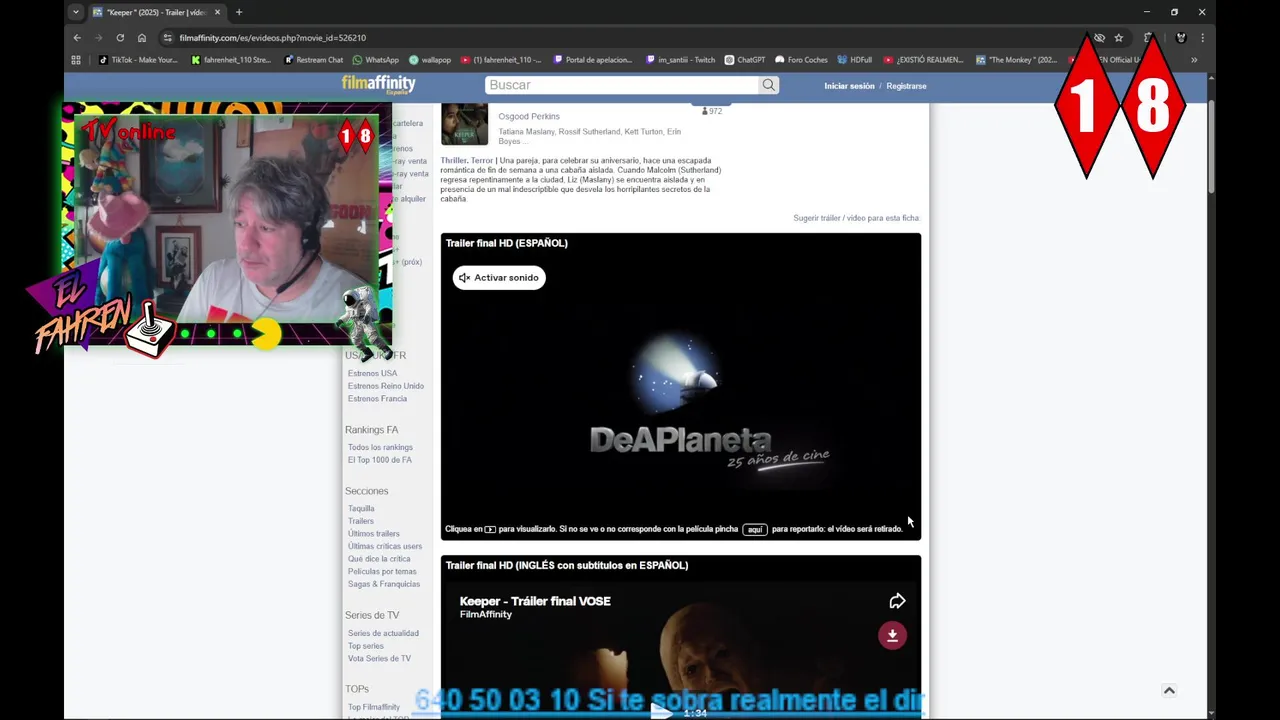This screenshot has width=1280, height=720.
Task: Click Iniciar sesión
Action: [x=849, y=86]
